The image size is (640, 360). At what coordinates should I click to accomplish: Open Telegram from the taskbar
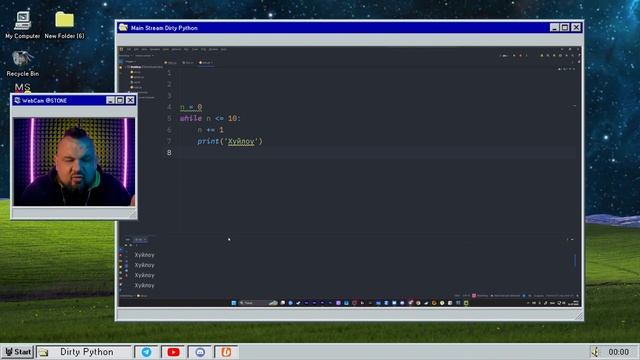(146, 352)
